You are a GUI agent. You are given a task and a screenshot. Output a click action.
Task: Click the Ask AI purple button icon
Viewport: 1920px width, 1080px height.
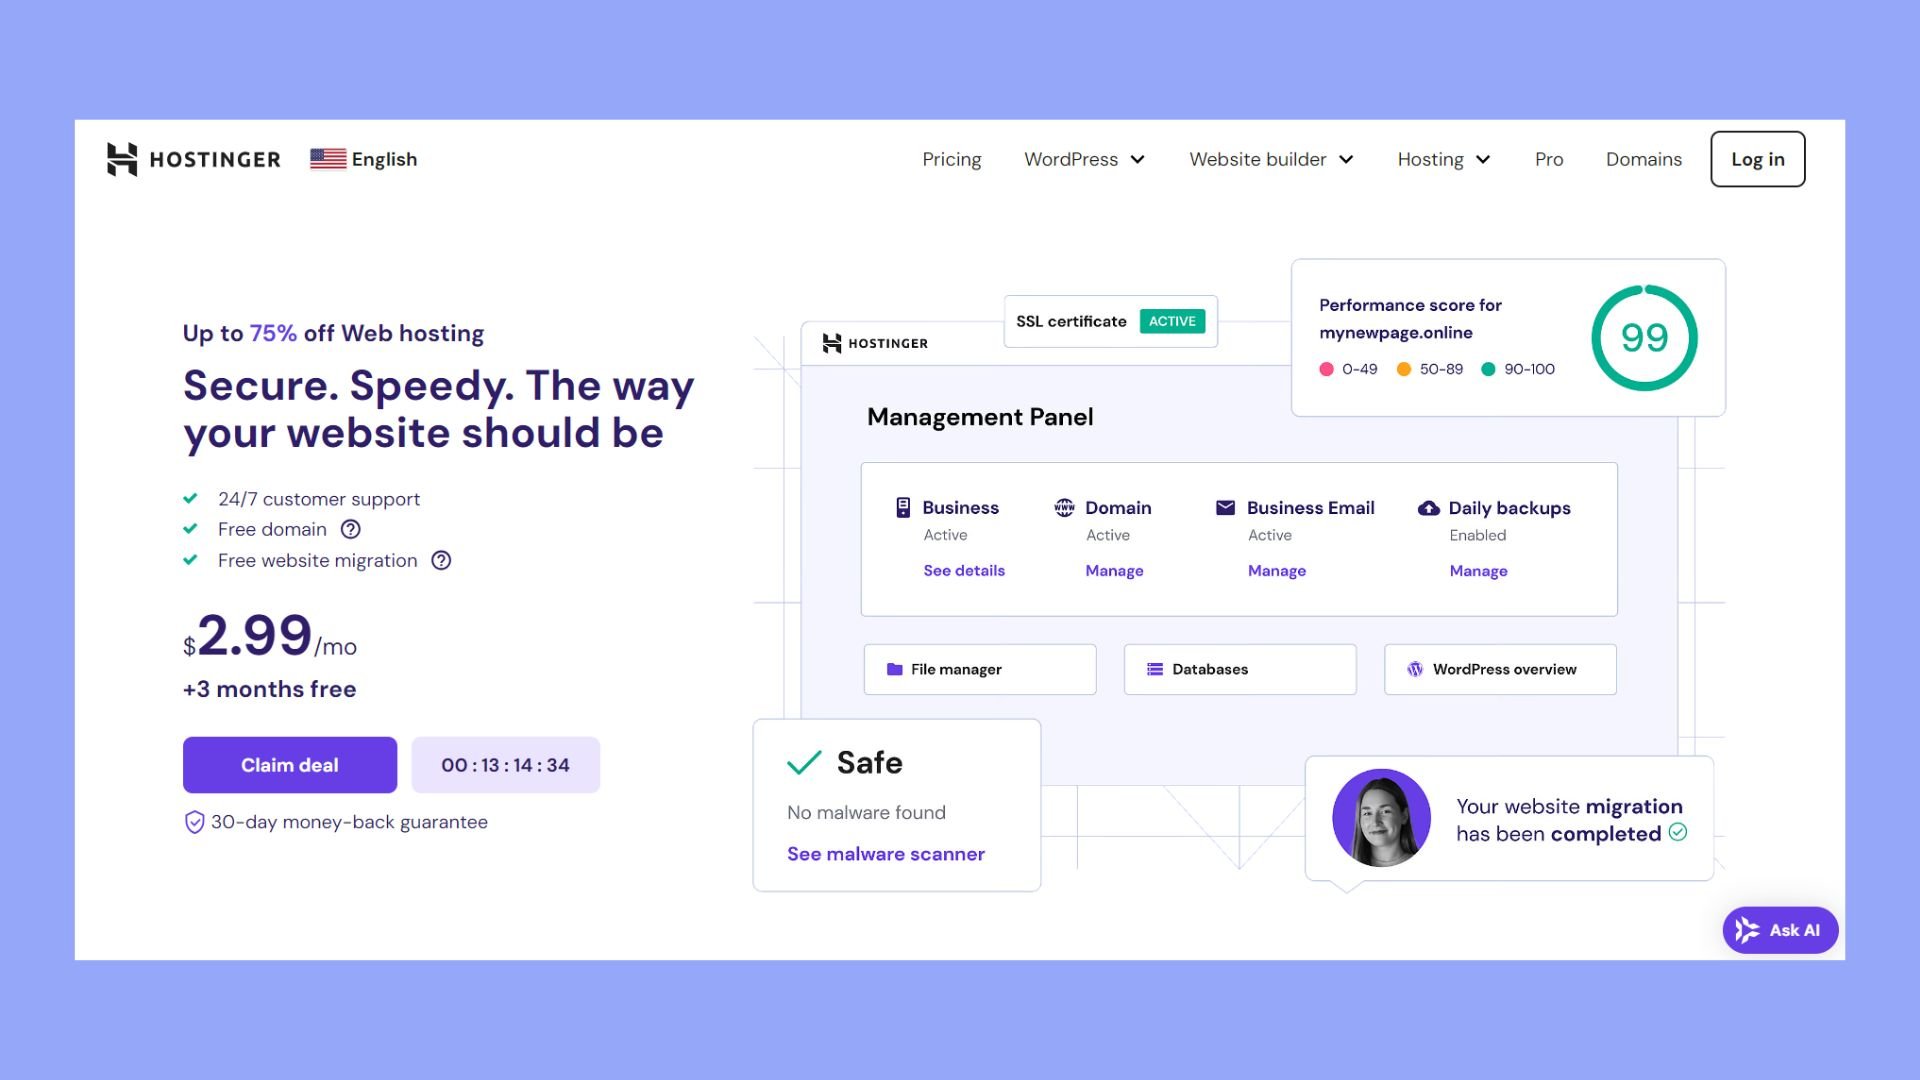[1749, 930]
